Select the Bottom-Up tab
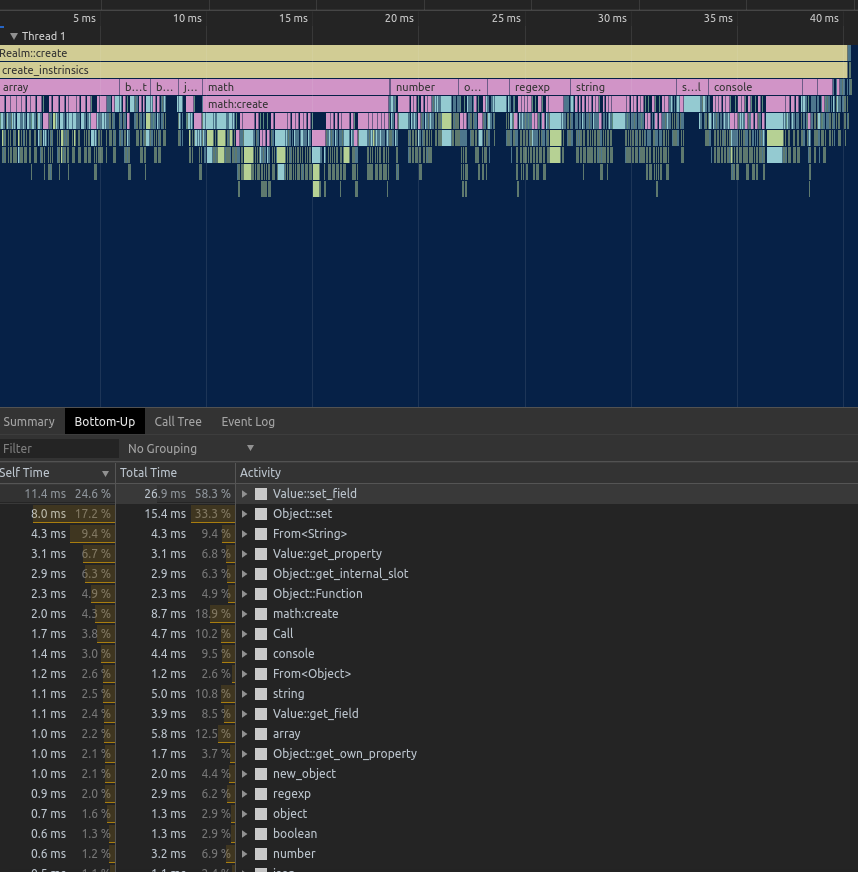The width and height of the screenshot is (858, 872). click(105, 422)
